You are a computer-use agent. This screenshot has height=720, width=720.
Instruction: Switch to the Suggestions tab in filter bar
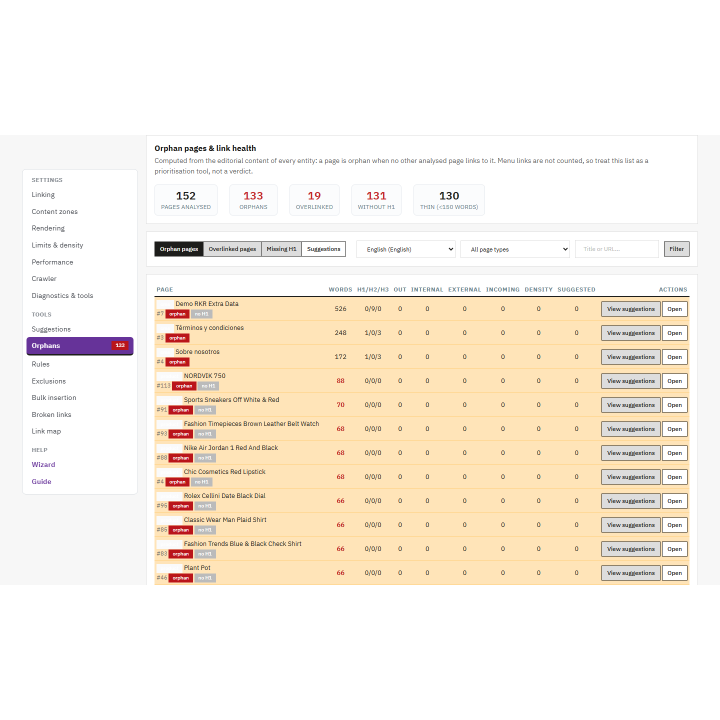point(324,249)
